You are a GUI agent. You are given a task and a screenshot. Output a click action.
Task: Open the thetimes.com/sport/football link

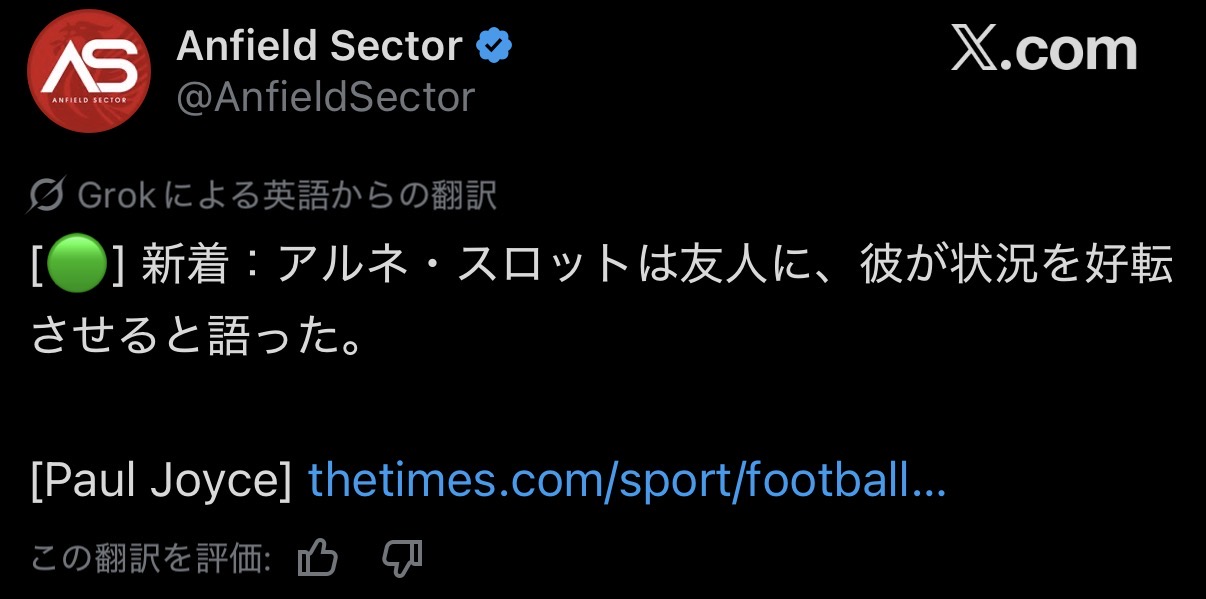coord(627,482)
